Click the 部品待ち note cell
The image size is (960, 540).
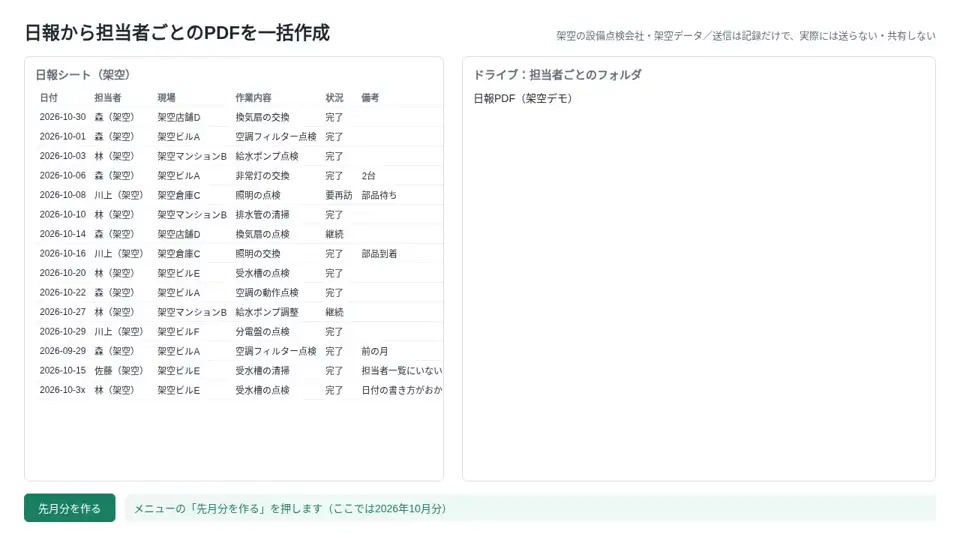pos(379,195)
